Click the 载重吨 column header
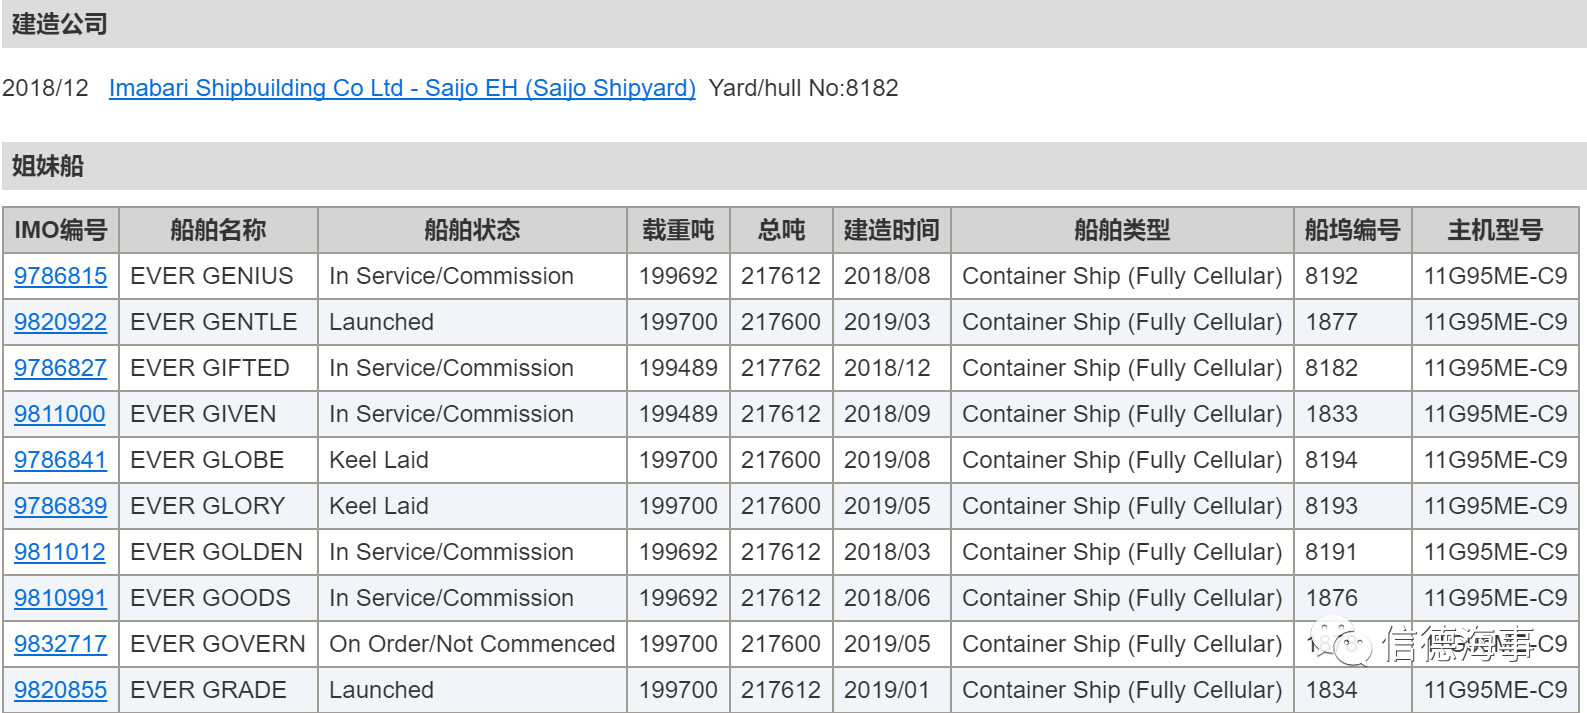 678,230
